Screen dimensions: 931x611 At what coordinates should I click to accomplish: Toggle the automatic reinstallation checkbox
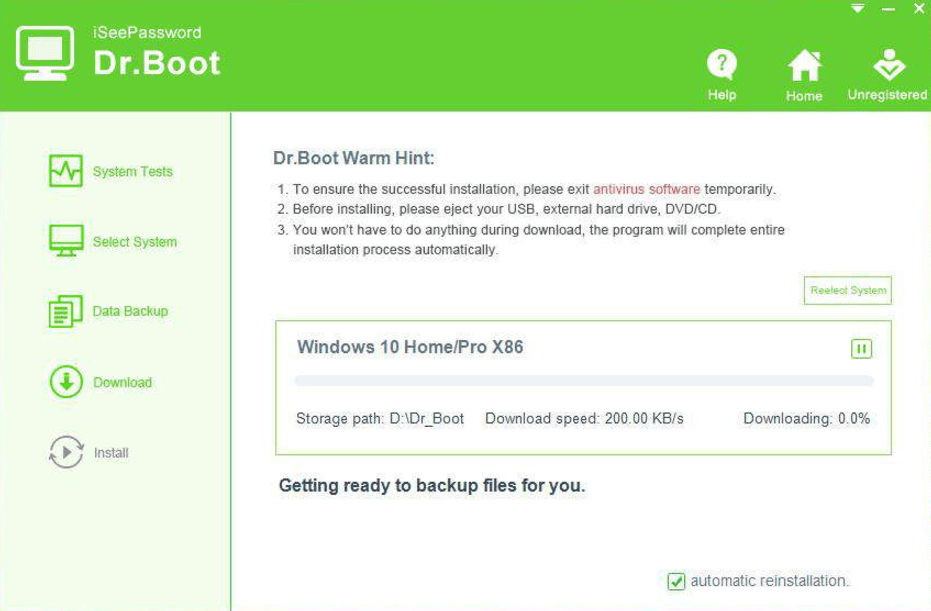tap(676, 581)
